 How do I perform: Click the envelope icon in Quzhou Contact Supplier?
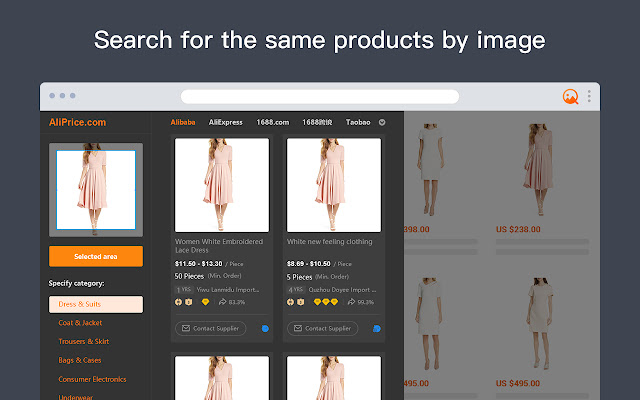[298, 328]
